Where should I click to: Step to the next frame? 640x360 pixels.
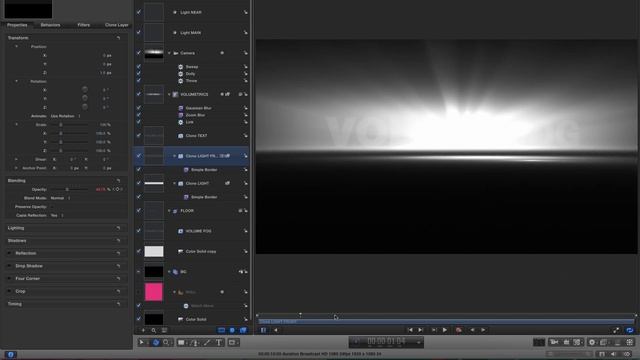483,330
